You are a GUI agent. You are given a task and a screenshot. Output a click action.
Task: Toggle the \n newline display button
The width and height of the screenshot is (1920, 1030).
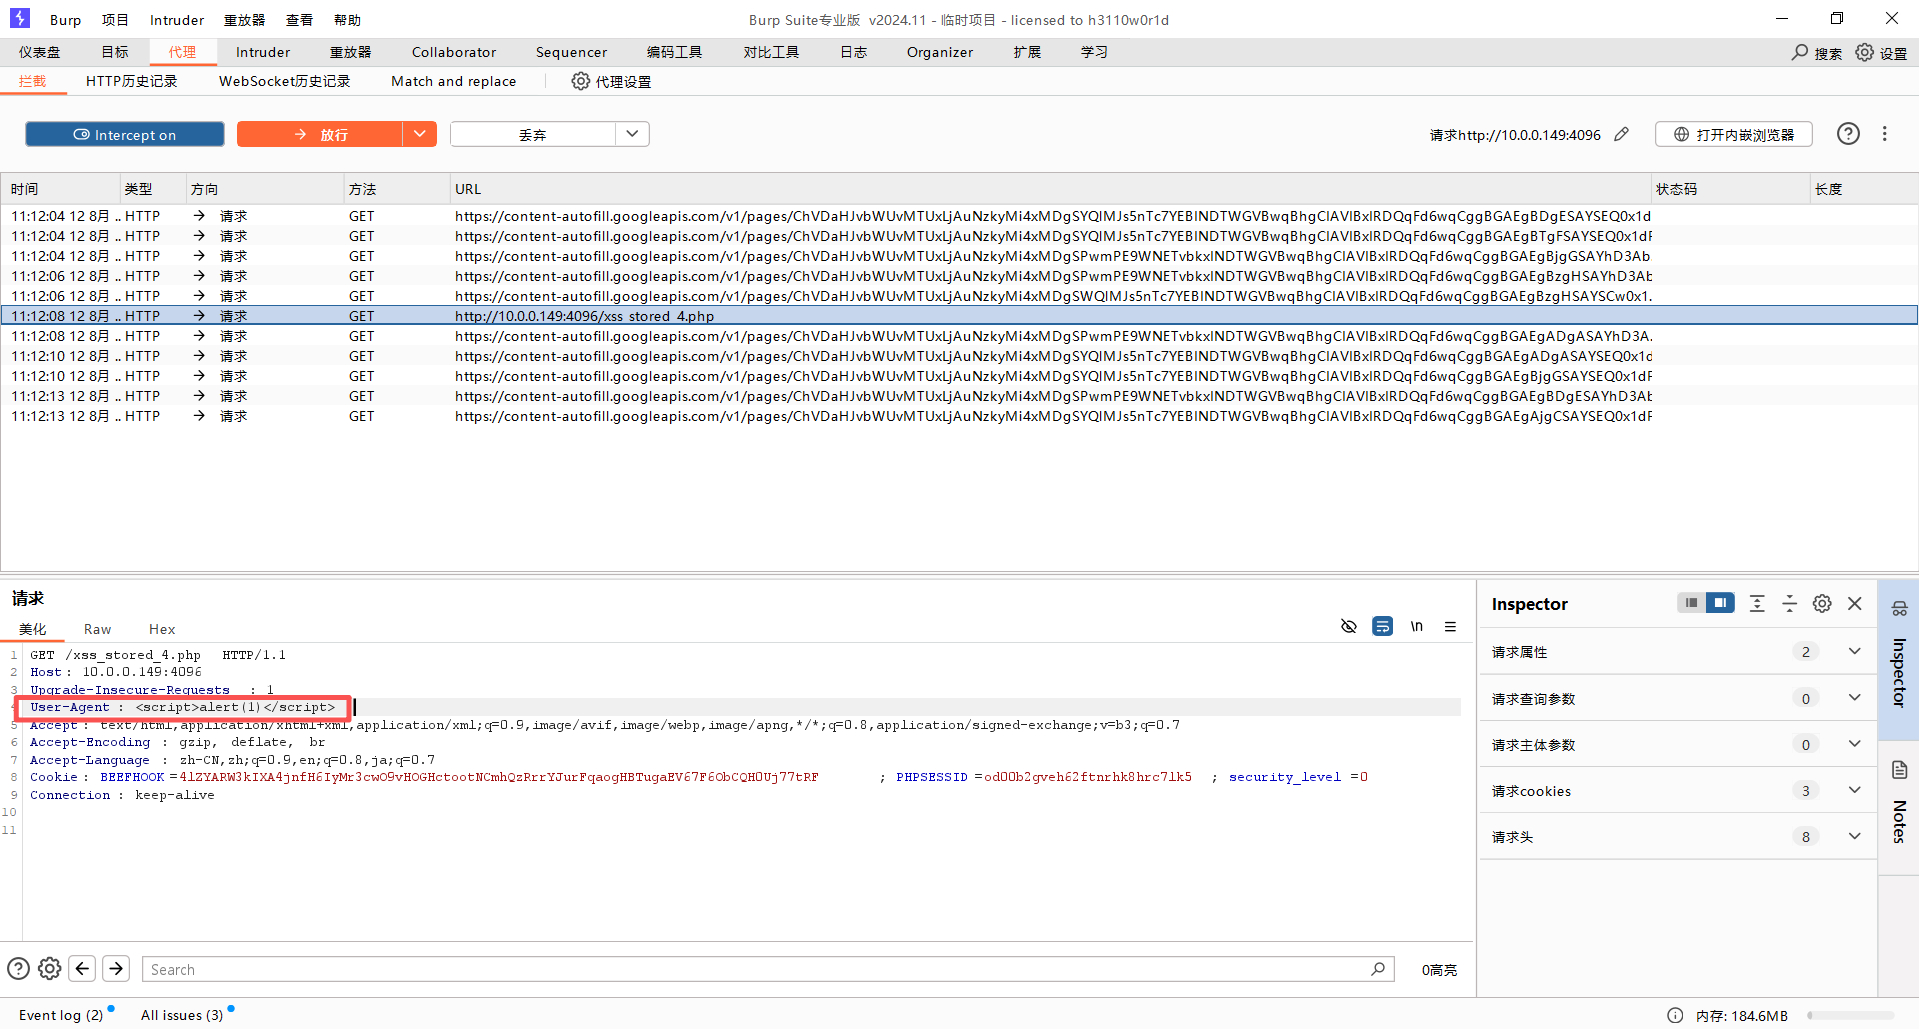(1416, 627)
